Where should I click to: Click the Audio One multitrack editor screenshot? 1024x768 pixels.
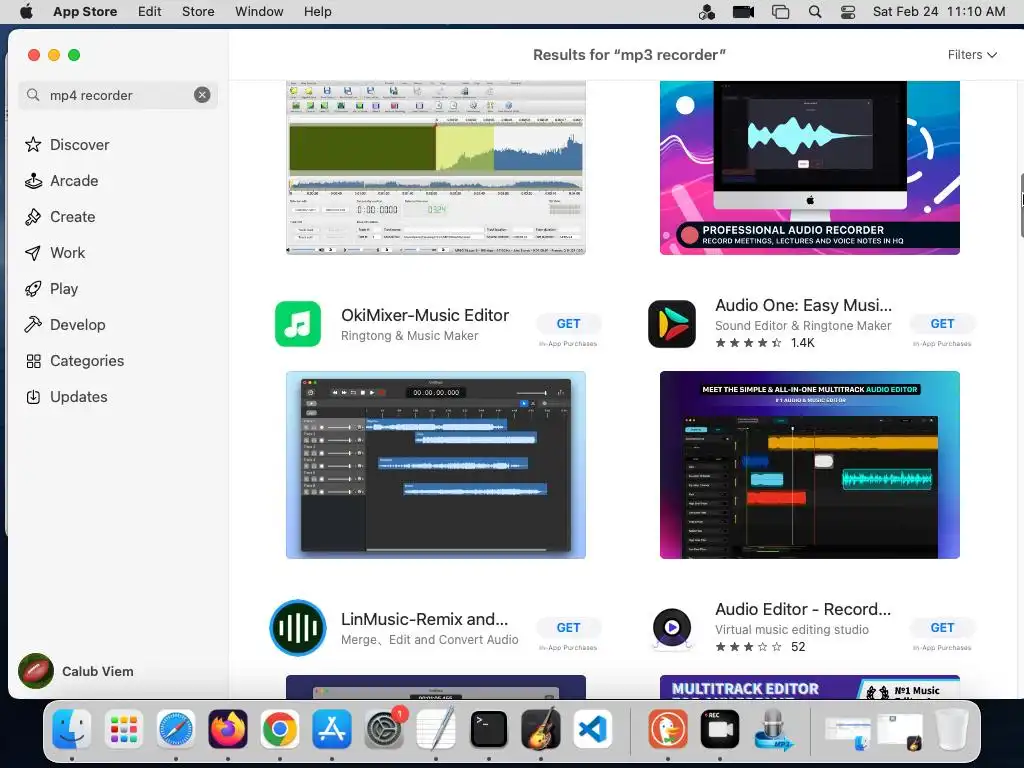[x=810, y=465]
